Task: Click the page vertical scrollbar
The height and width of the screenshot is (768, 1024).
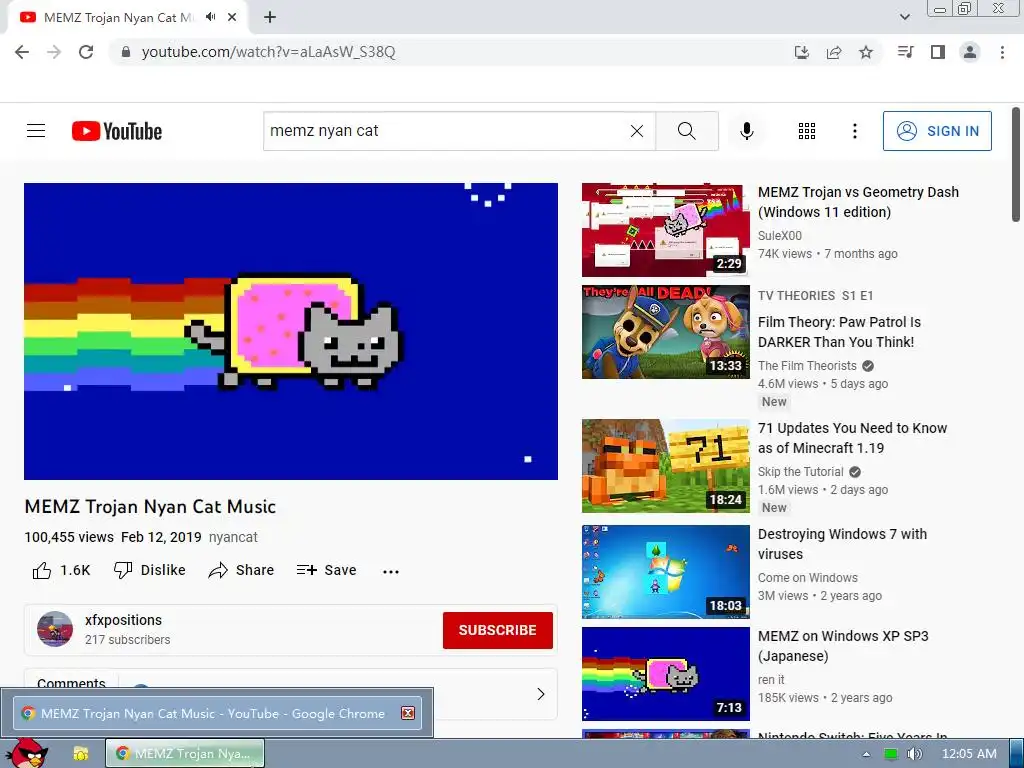Action: coord(1016,165)
